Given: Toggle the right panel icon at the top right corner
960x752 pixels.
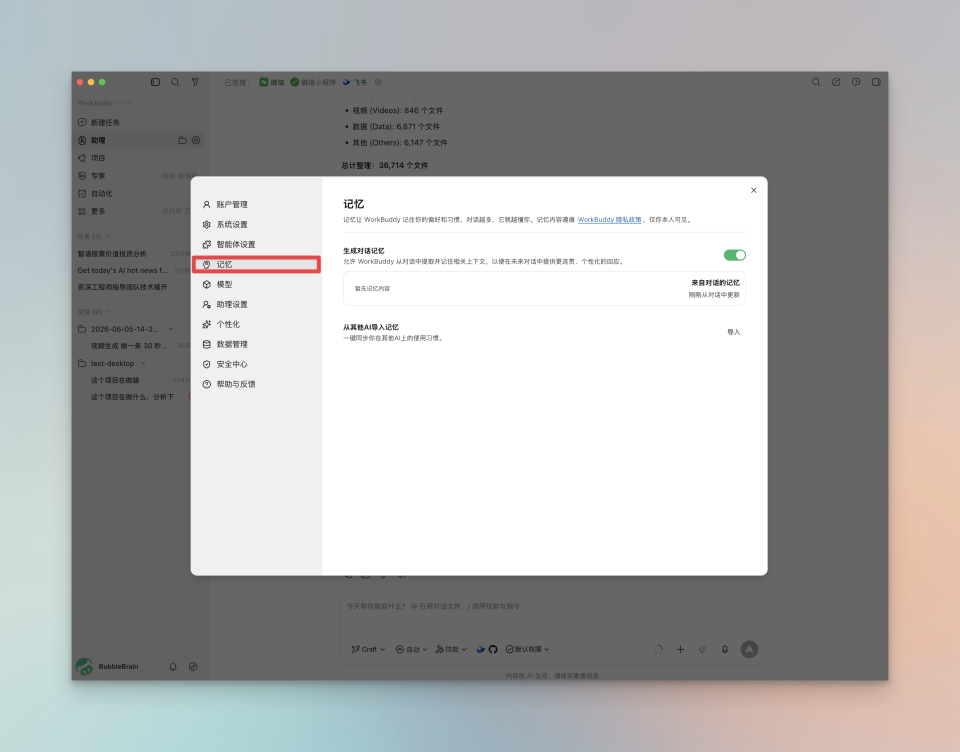Looking at the screenshot, I should click(876, 82).
